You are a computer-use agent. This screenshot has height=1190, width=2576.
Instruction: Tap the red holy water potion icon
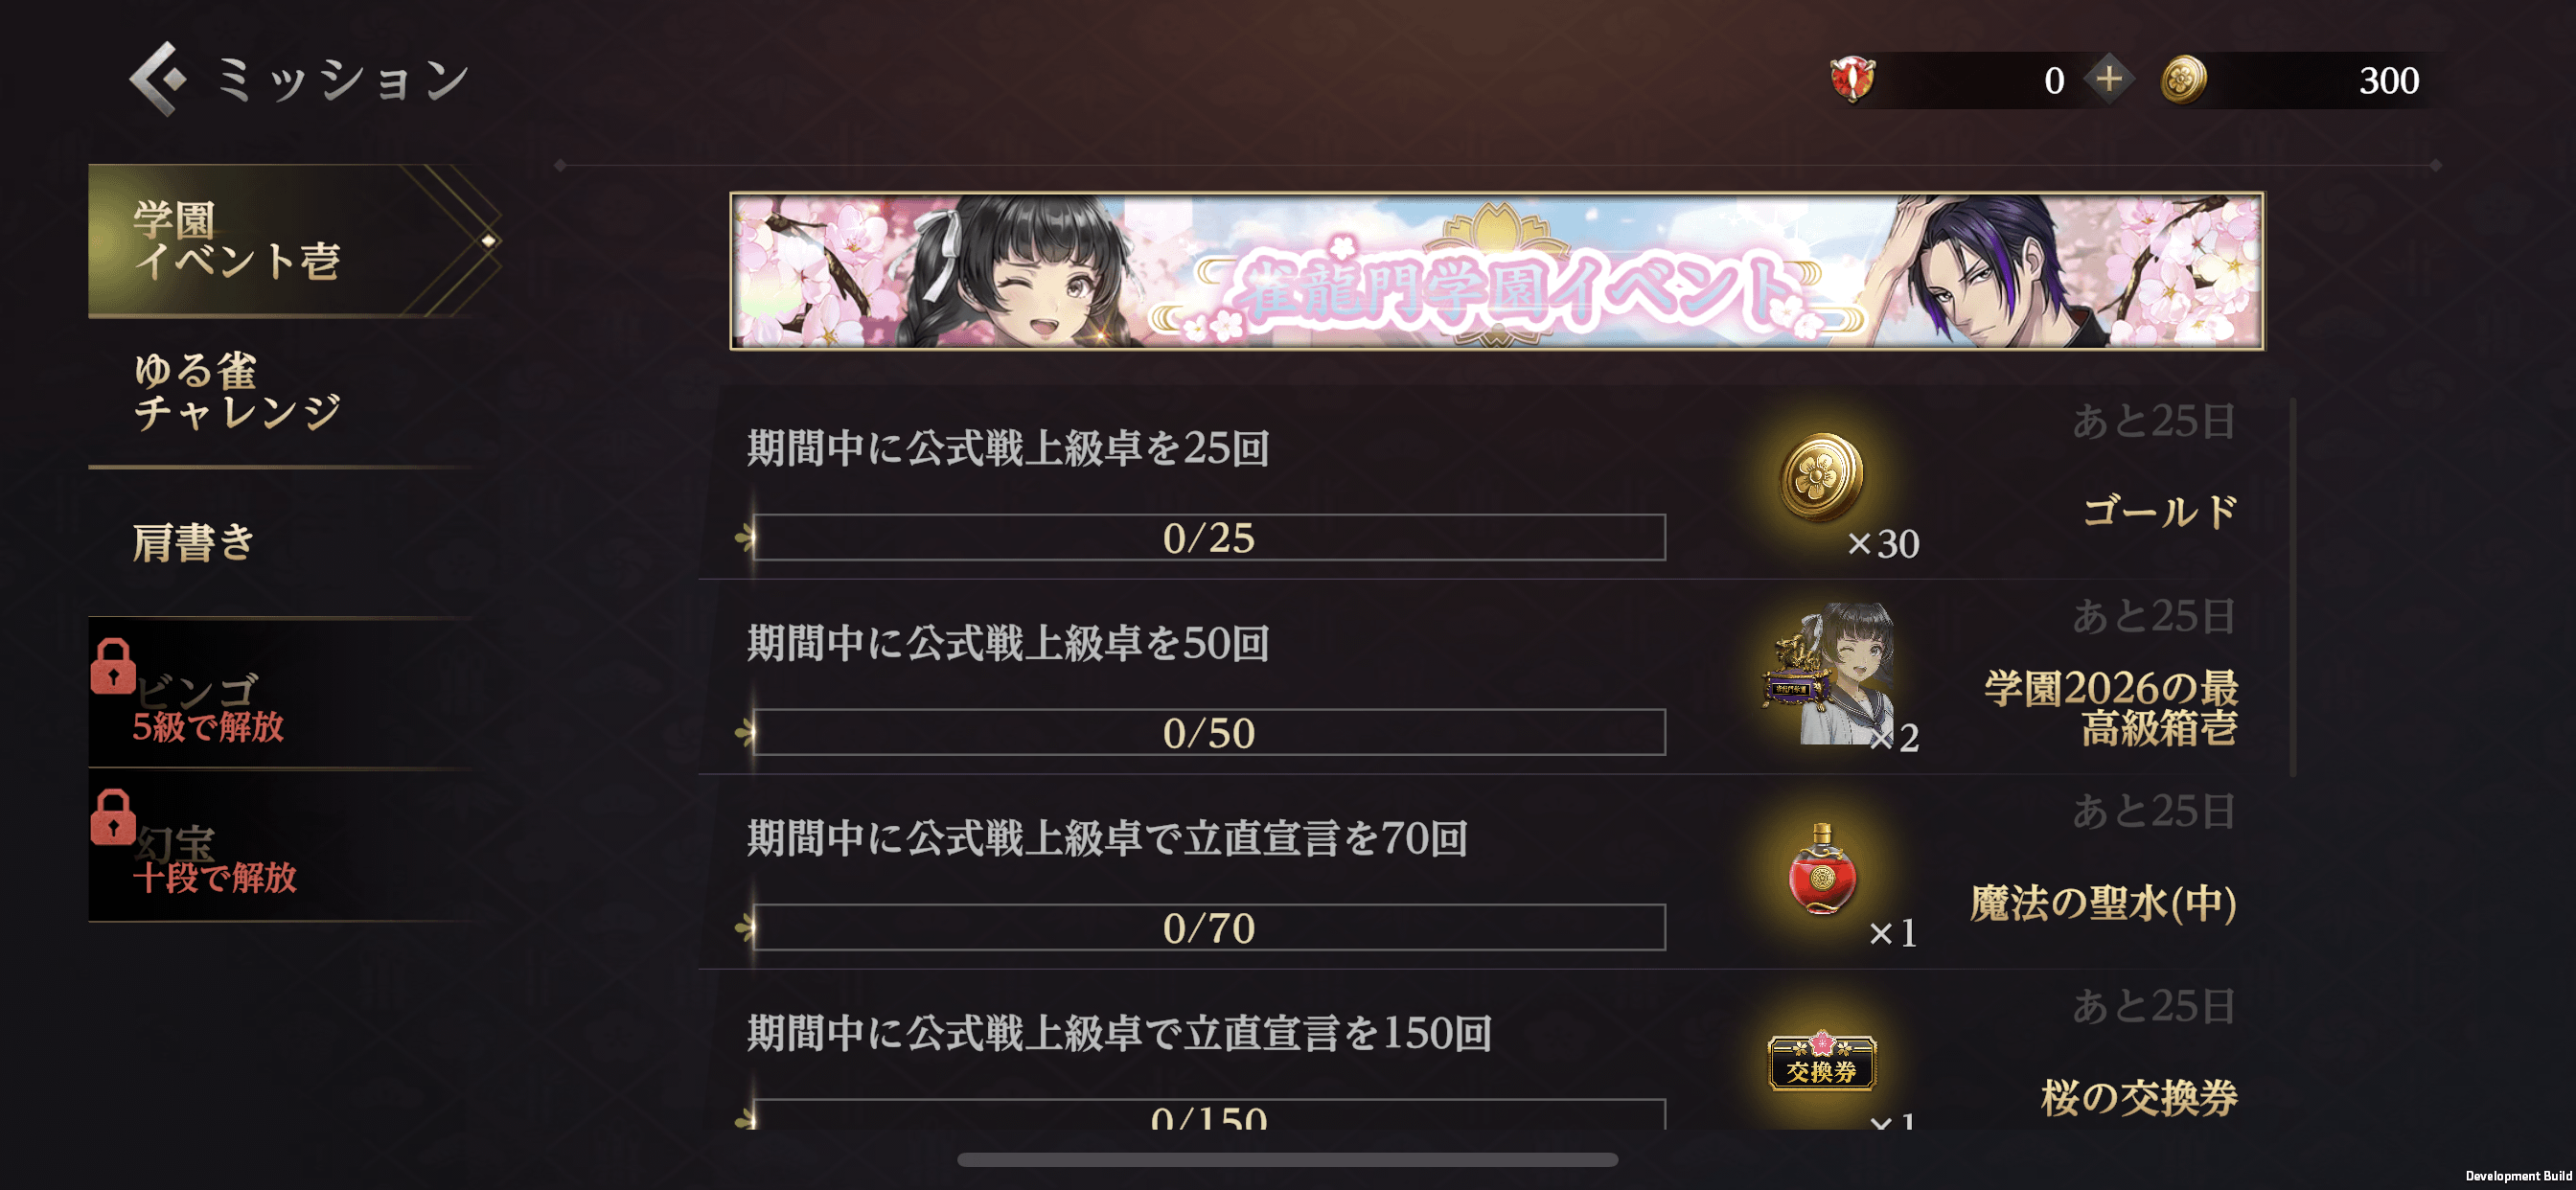[1822, 869]
